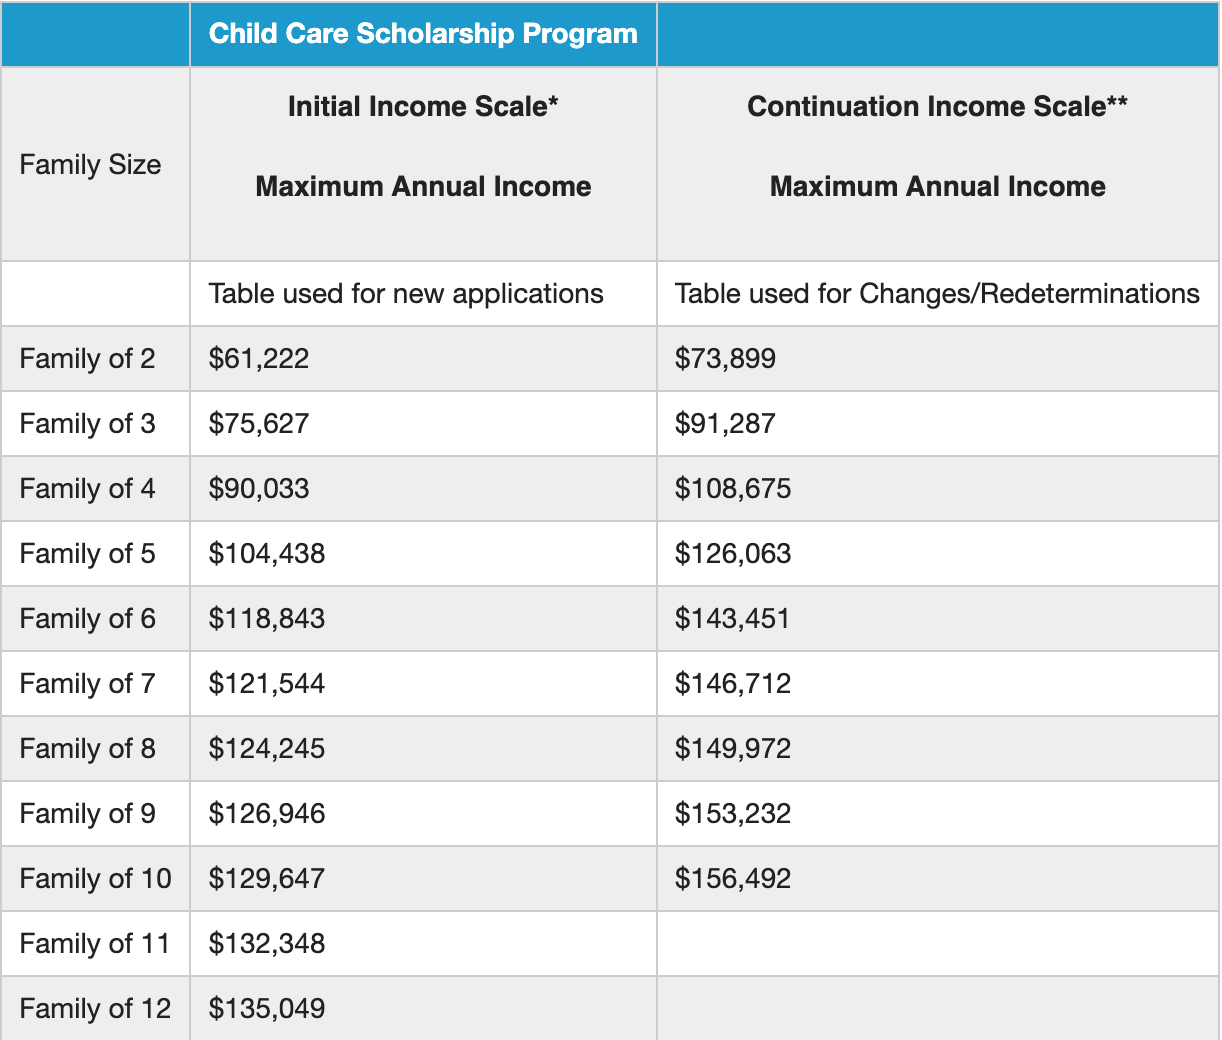Select 'Table used for new applications' text
The image size is (1222, 1040).
coord(406,294)
